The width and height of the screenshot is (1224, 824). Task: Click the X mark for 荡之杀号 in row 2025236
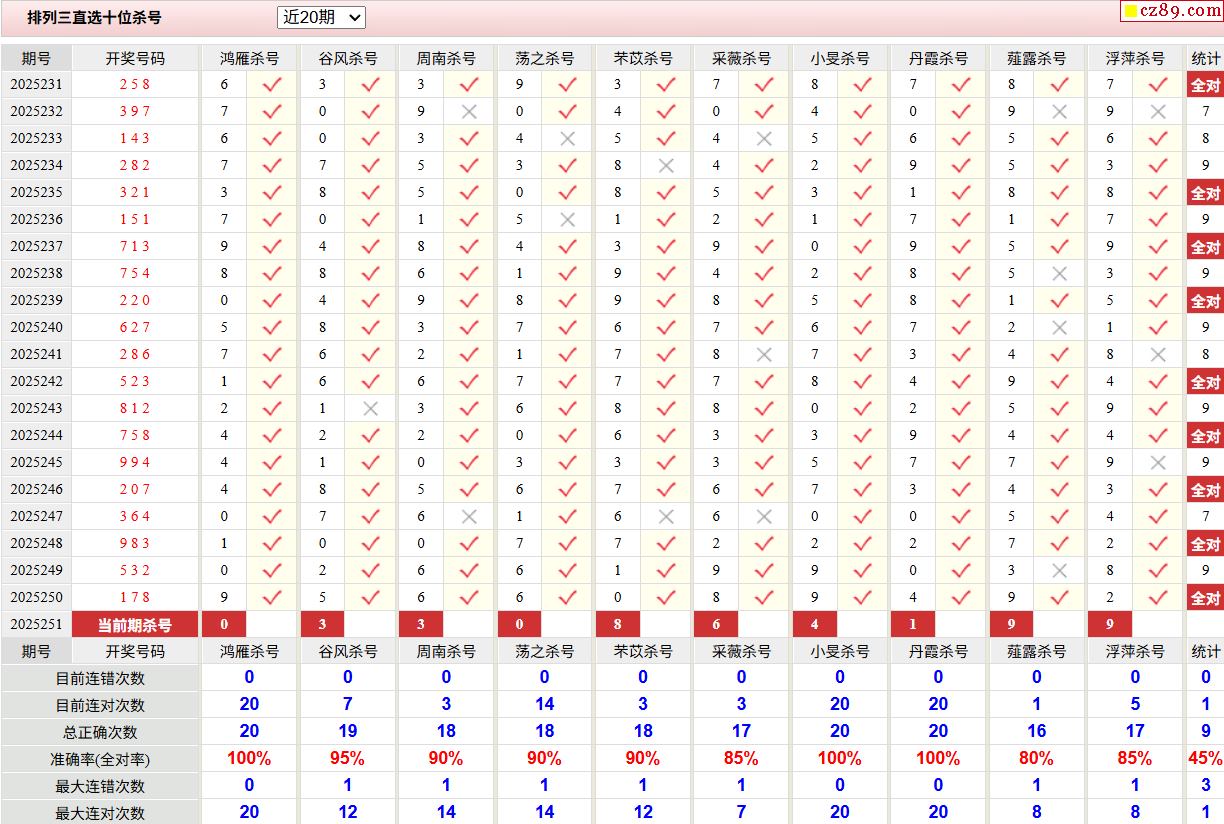click(x=567, y=220)
